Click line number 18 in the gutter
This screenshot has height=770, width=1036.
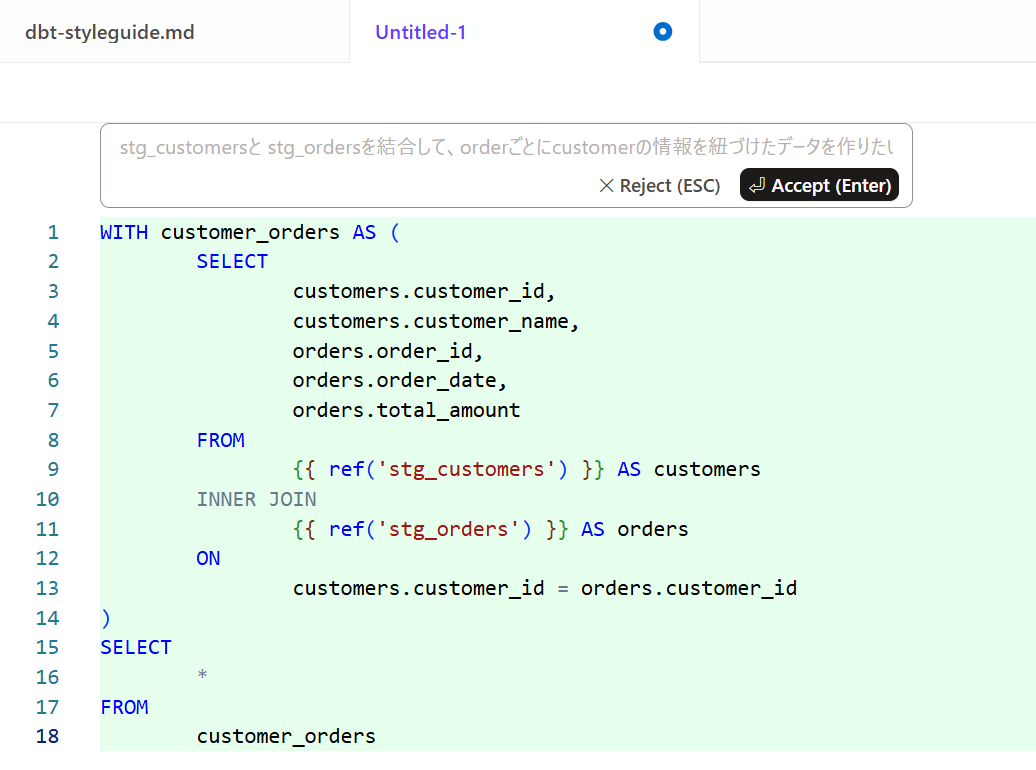tap(47, 736)
